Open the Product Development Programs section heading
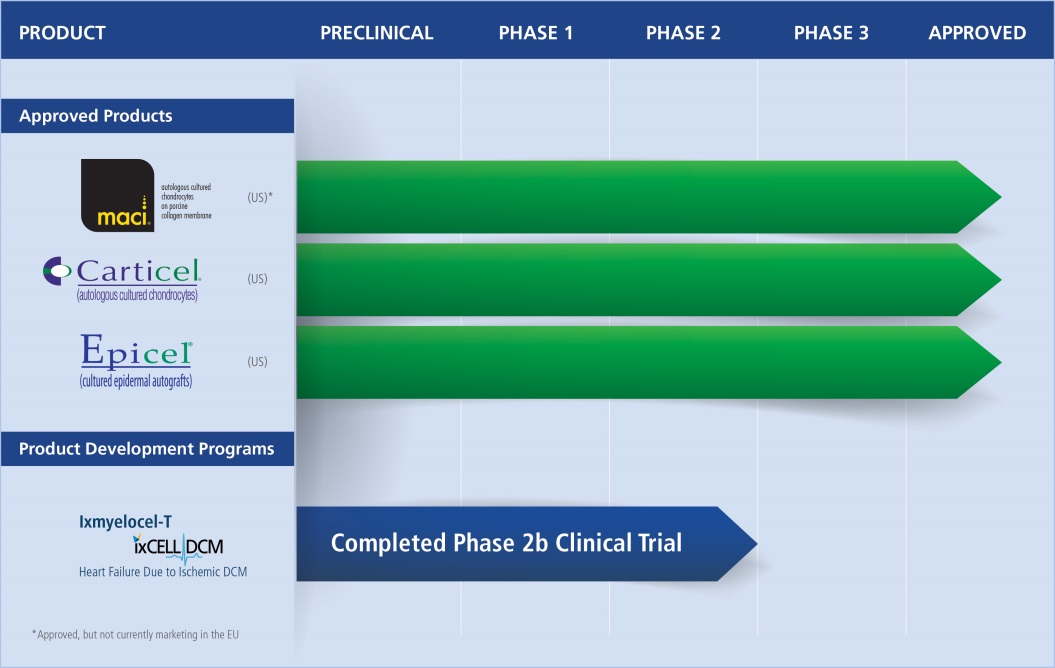This screenshot has width=1055, height=668. click(146, 449)
